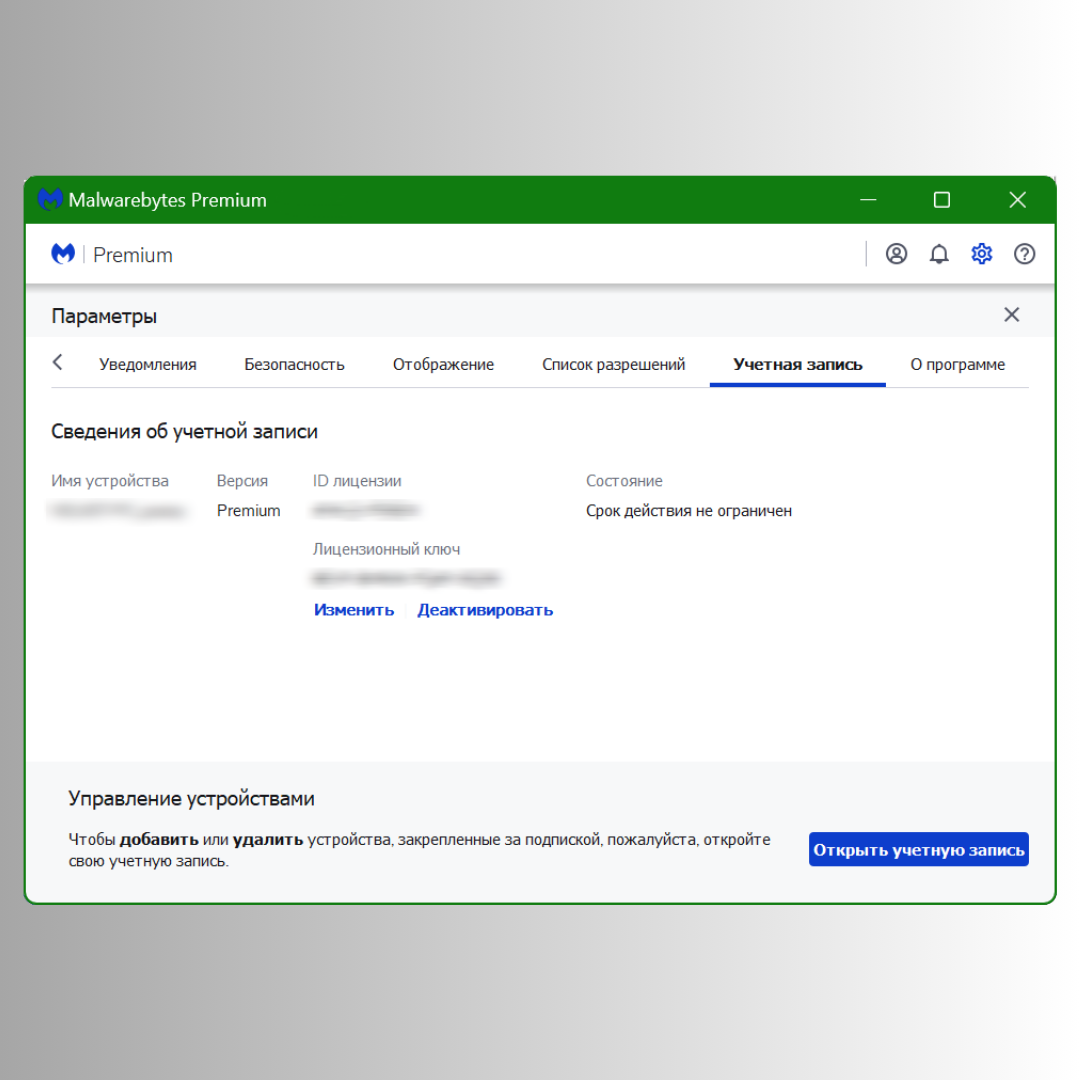Switch to the О программе tab
1080x1080 pixels.
pyautogui.click(x=957, y=364)
